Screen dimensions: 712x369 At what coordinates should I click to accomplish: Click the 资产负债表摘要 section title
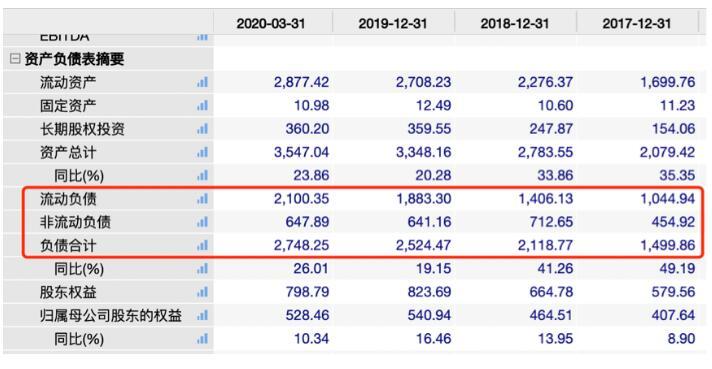pos(74,59)
